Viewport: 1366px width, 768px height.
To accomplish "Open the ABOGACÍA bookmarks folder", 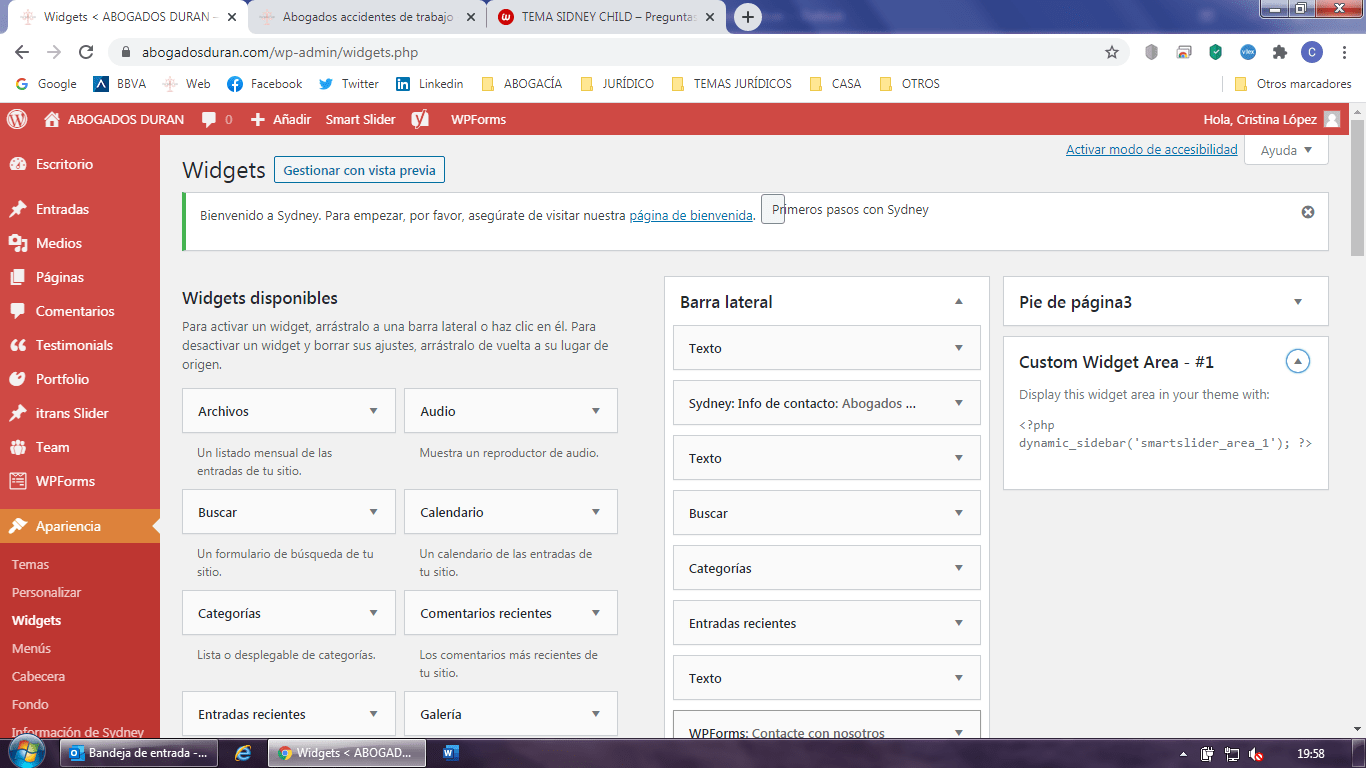I will 522,84.
